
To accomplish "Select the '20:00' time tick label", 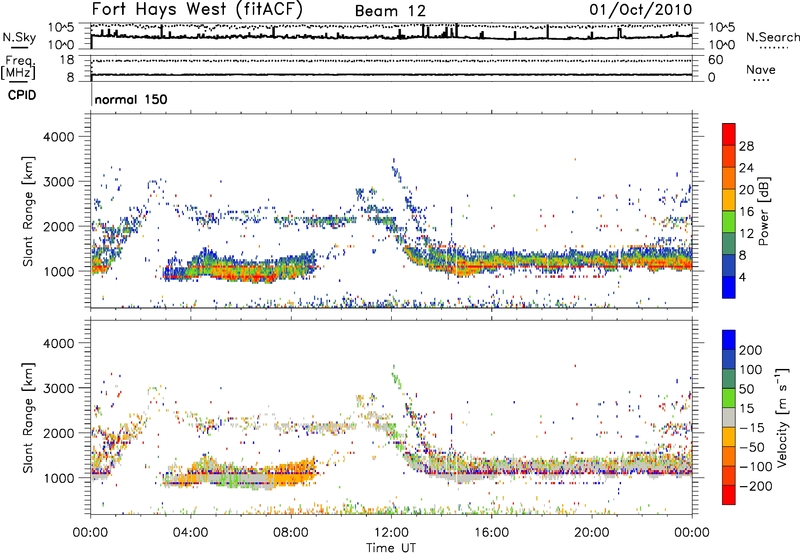I will point(591,533).
